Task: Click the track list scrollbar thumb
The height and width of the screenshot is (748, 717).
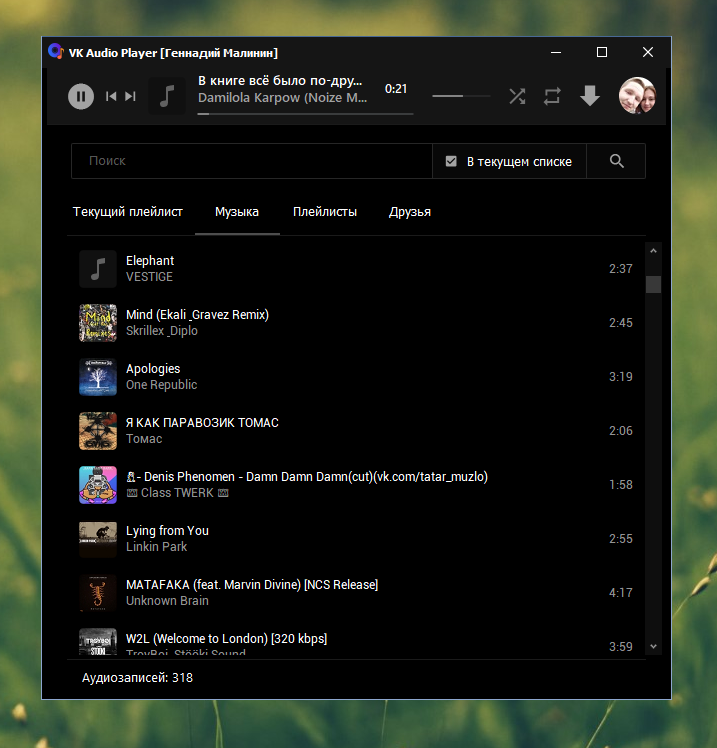Action: pos(654,284)
